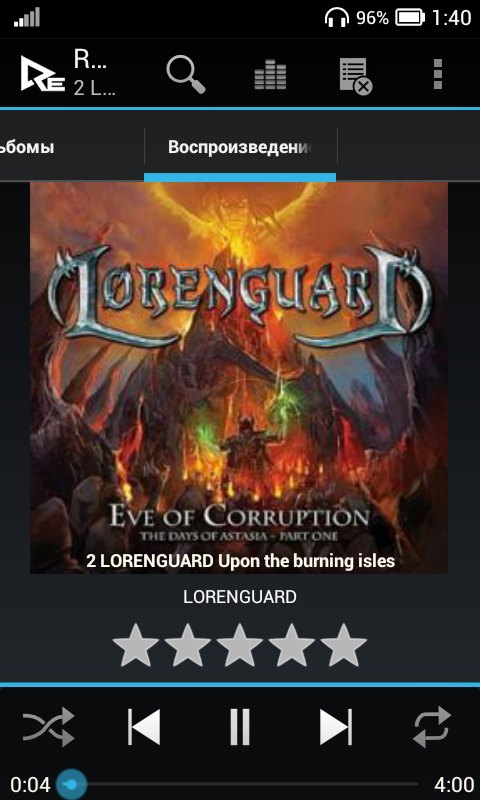Toggle repeat mode
Image resolution: width=480 pixels, height=800 pixels.
pos(432,726)
